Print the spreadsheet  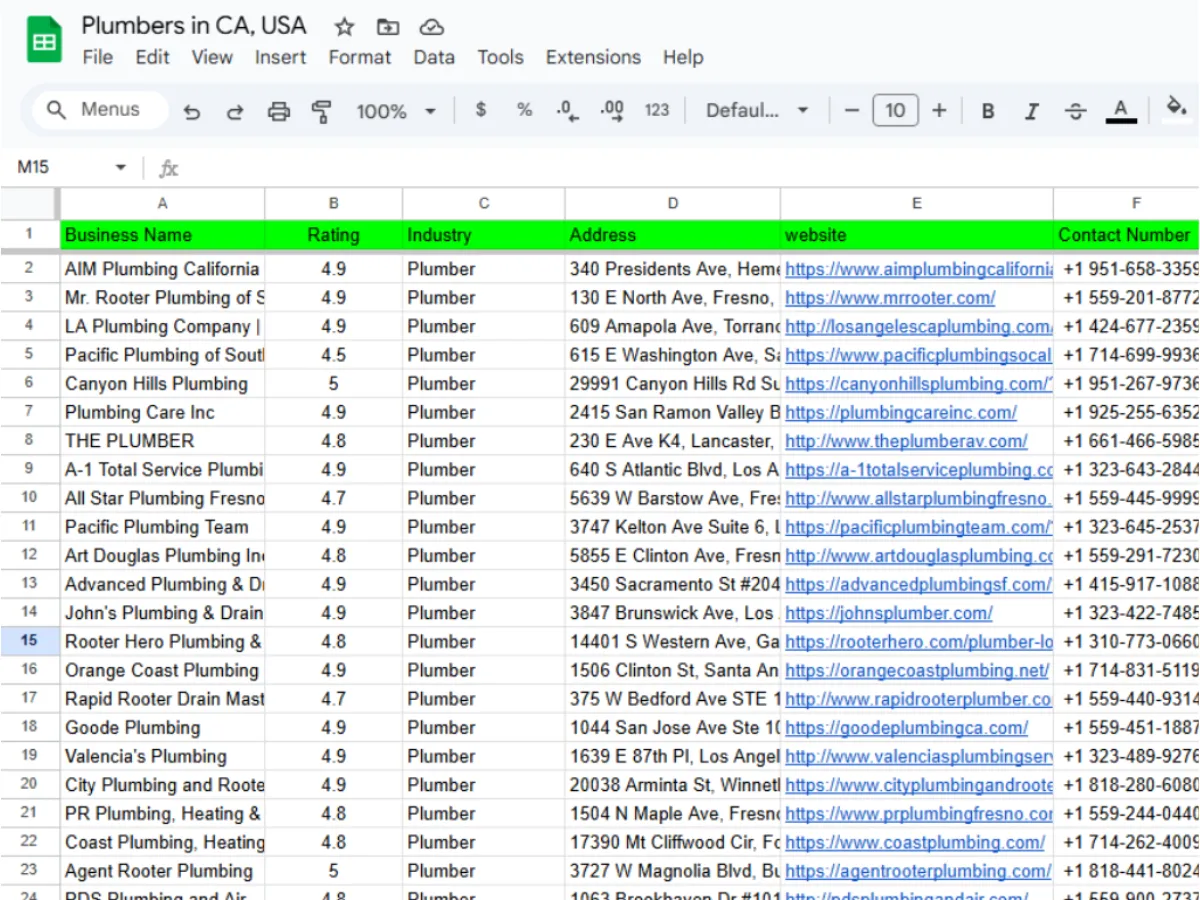279,111
